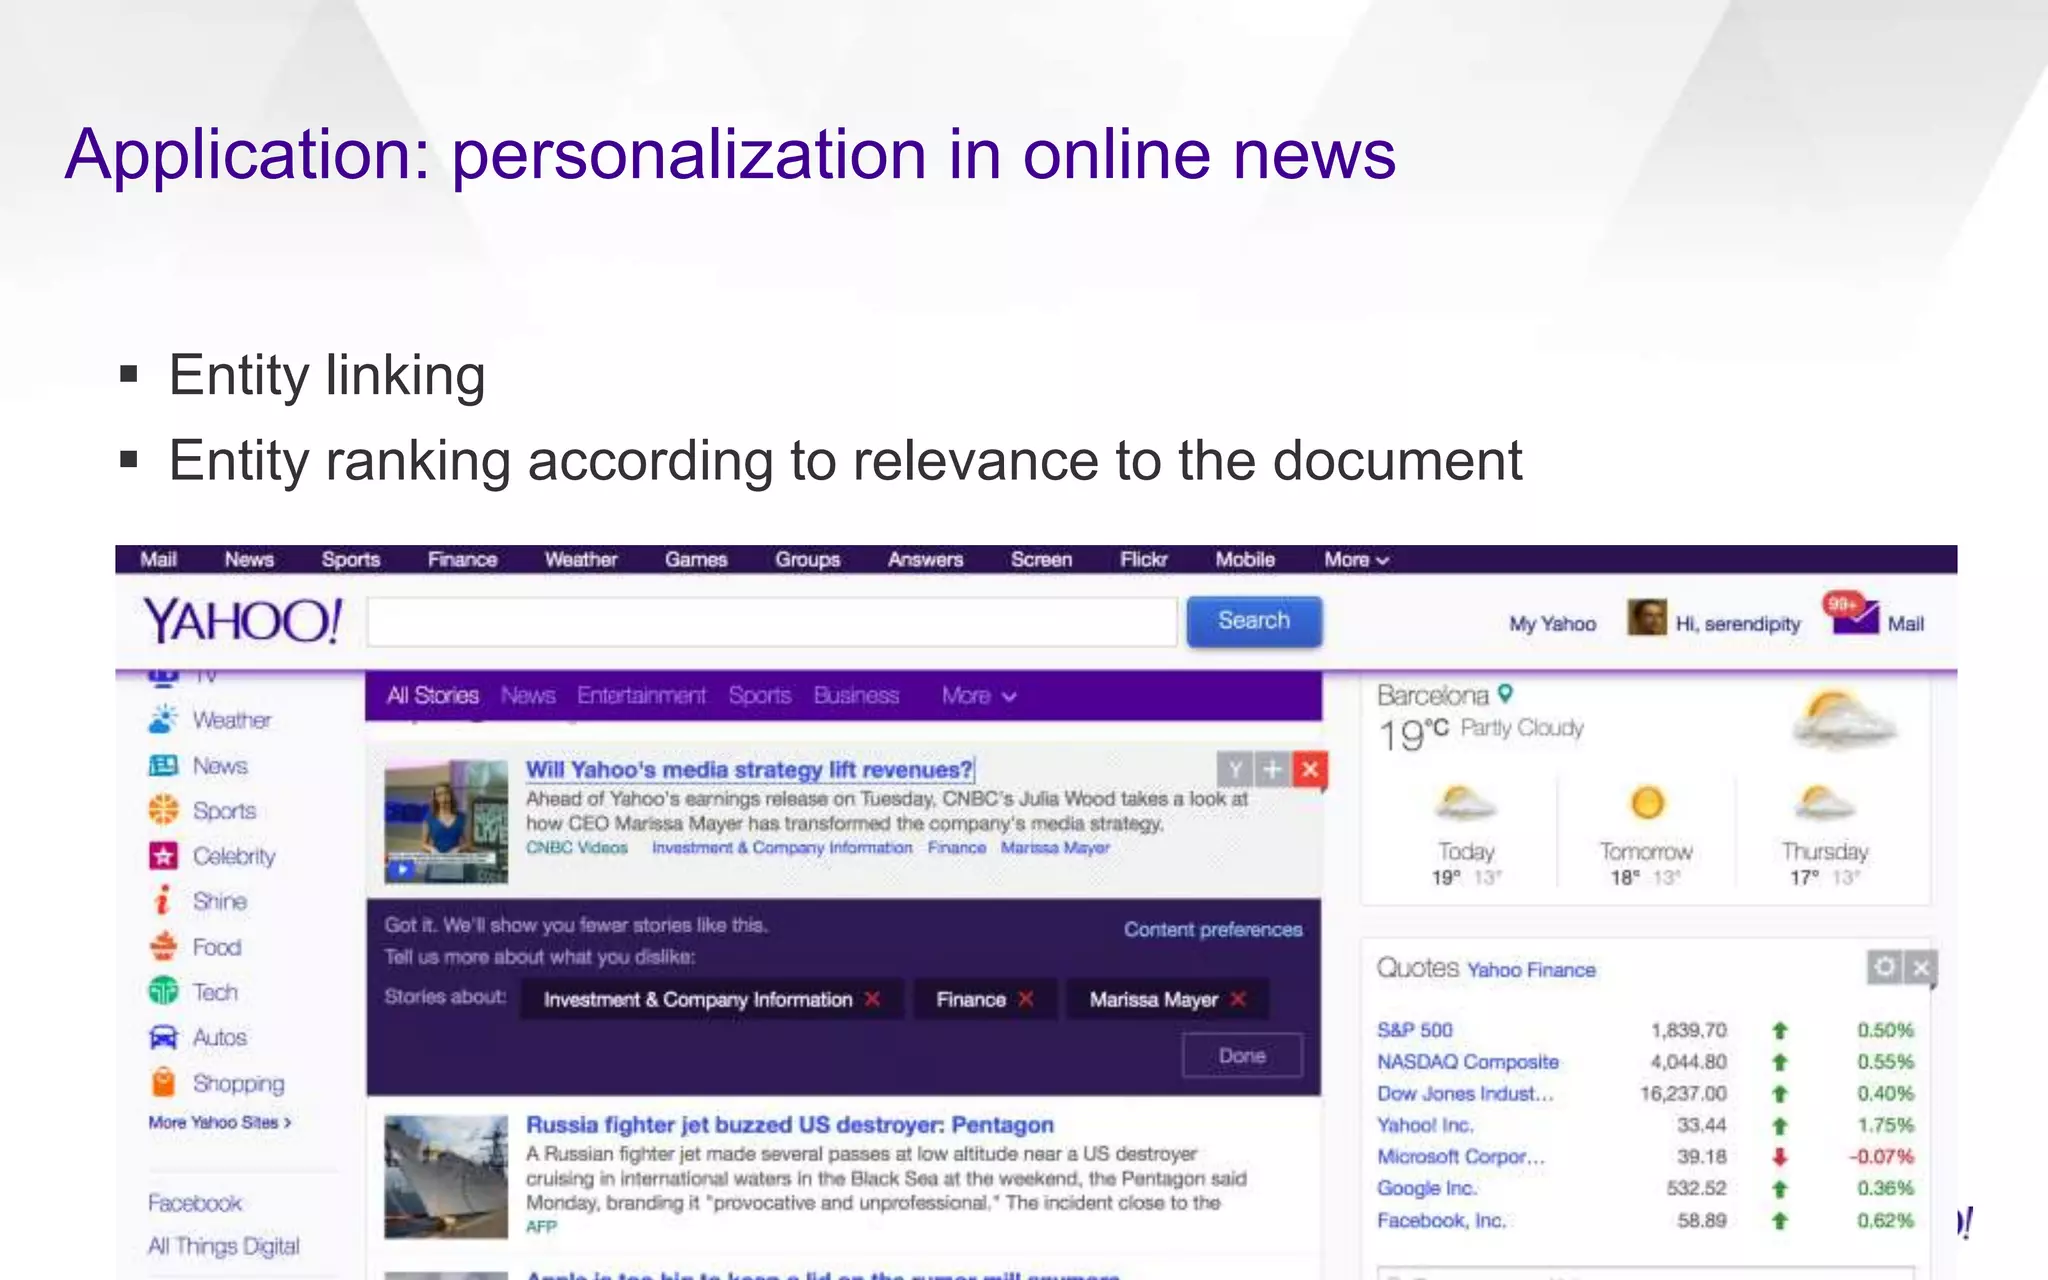Switch to the Business tab
2048x1280 pixels.
point(856,695)
